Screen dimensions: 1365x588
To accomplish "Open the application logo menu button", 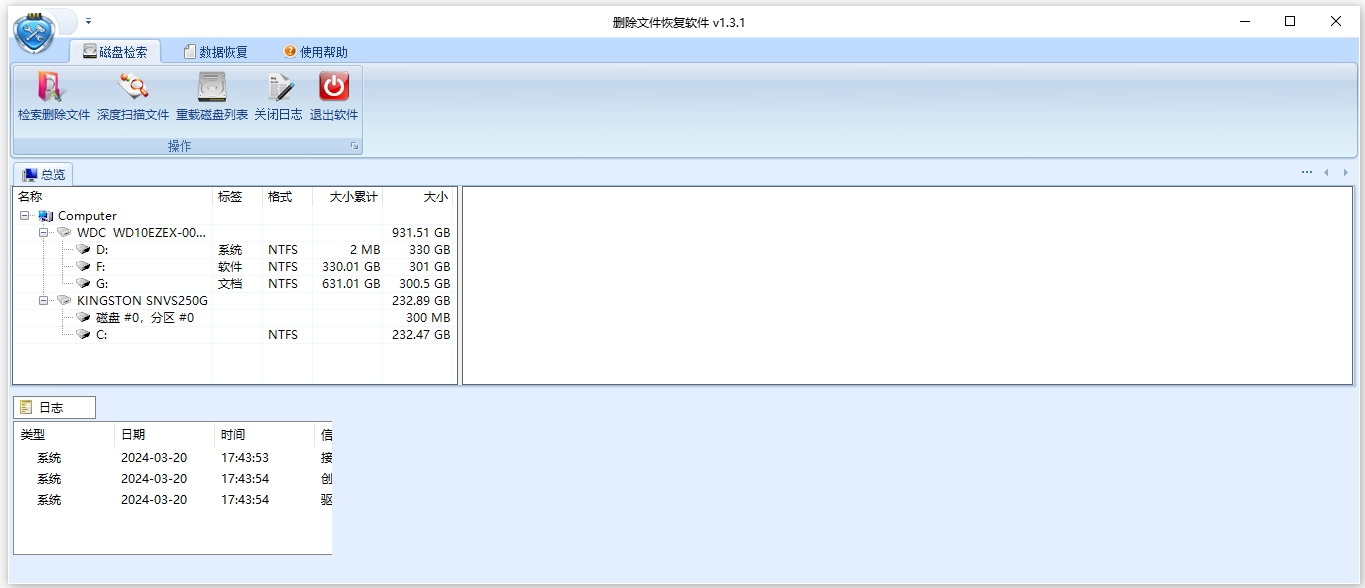I will point(34,35).
